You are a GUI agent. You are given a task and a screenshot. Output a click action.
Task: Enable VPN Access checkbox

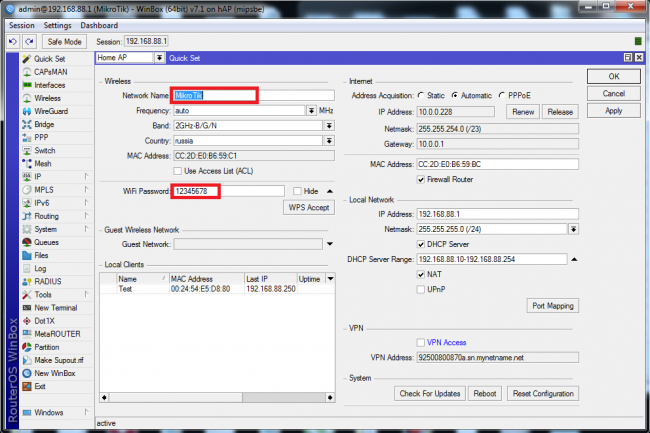click(421, 342)
